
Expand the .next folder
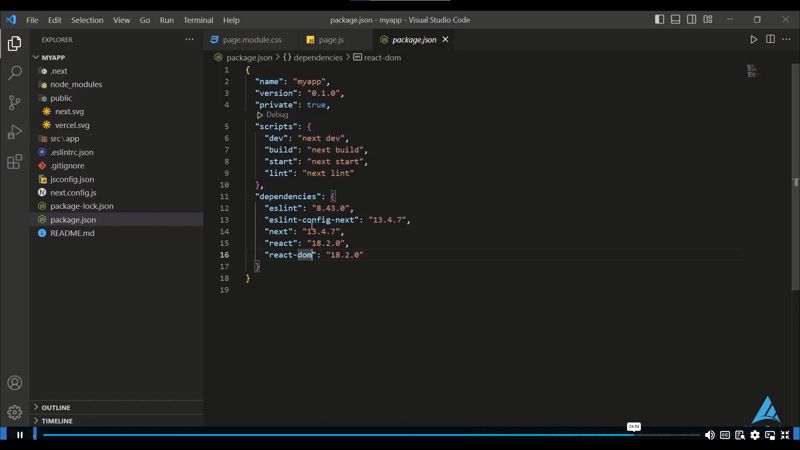[x=117, y=71]
